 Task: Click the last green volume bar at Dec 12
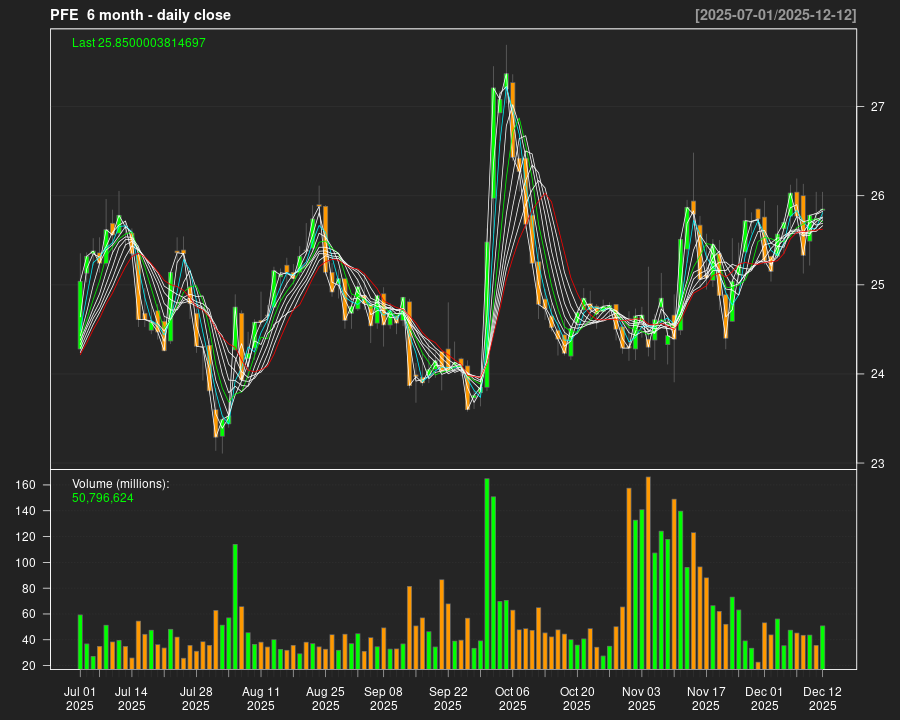coord(822,647)
